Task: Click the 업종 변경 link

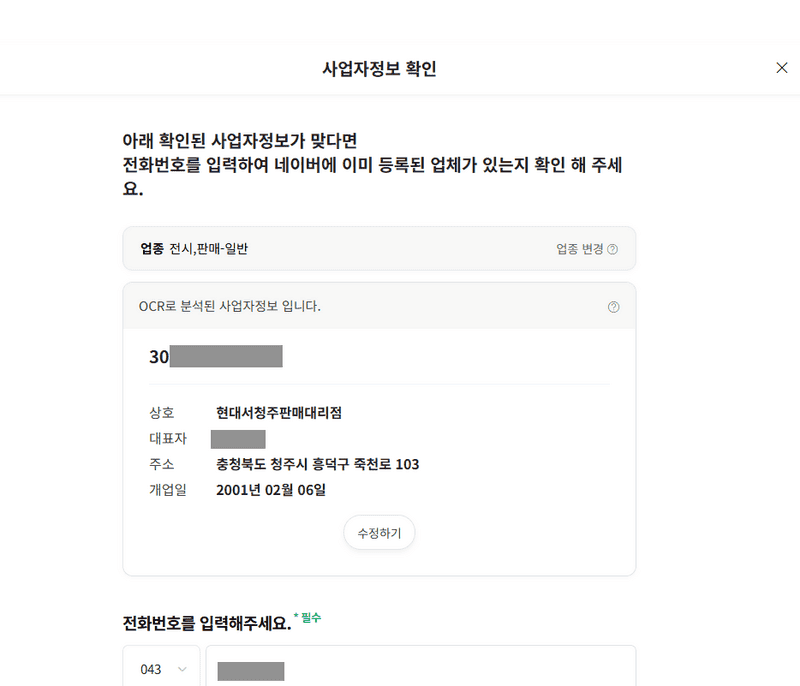Action: coord(579,249)
